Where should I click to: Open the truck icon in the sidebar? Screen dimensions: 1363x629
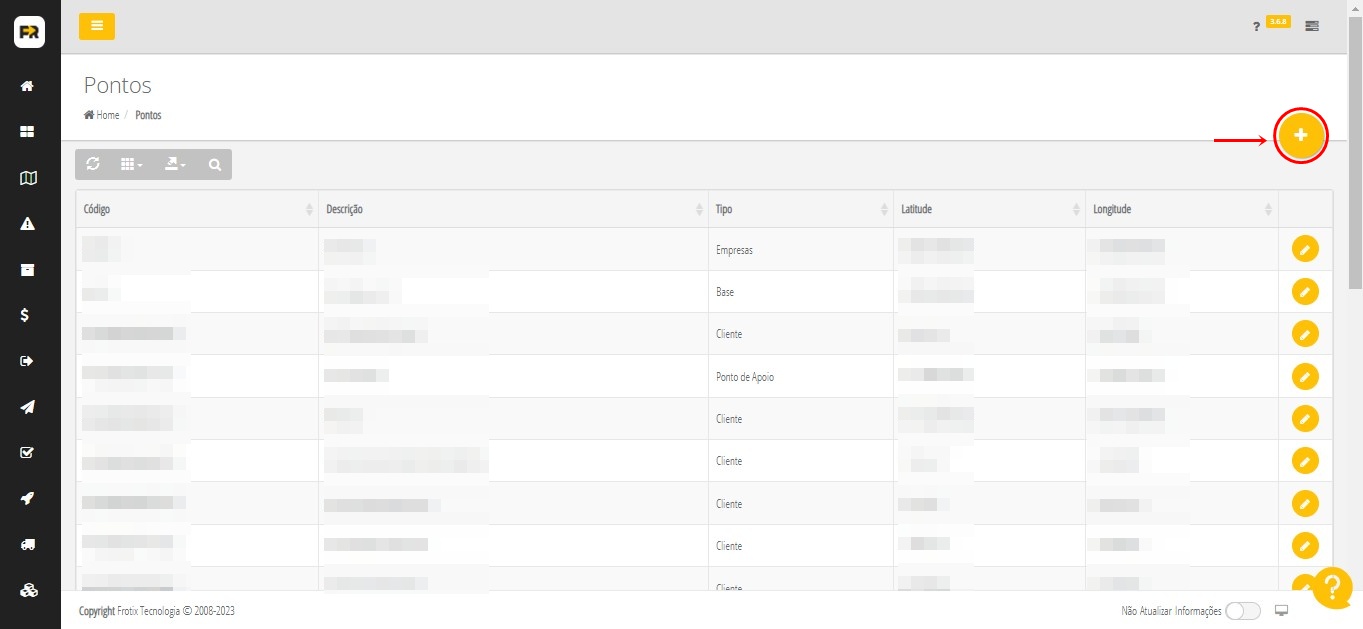coord(28,544)
